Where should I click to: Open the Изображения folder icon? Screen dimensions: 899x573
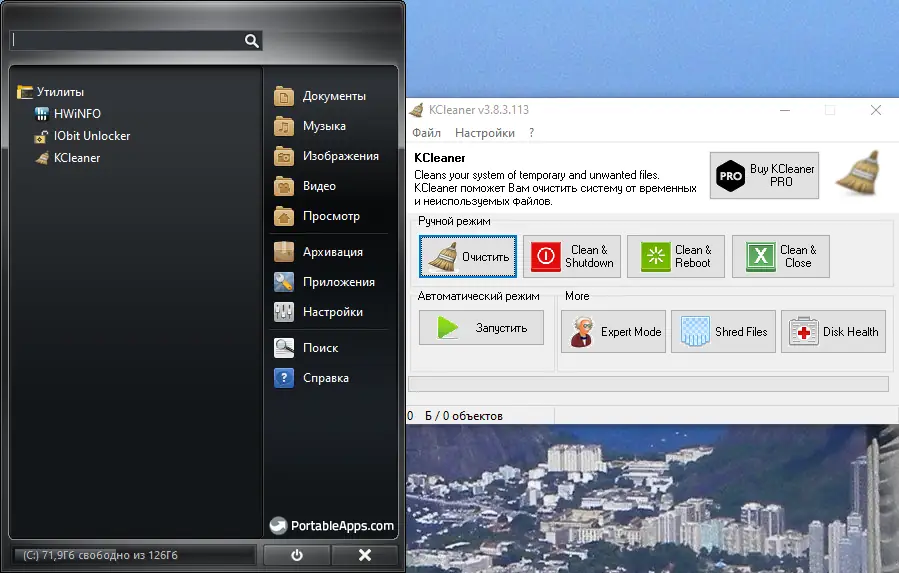pos(284,156)
